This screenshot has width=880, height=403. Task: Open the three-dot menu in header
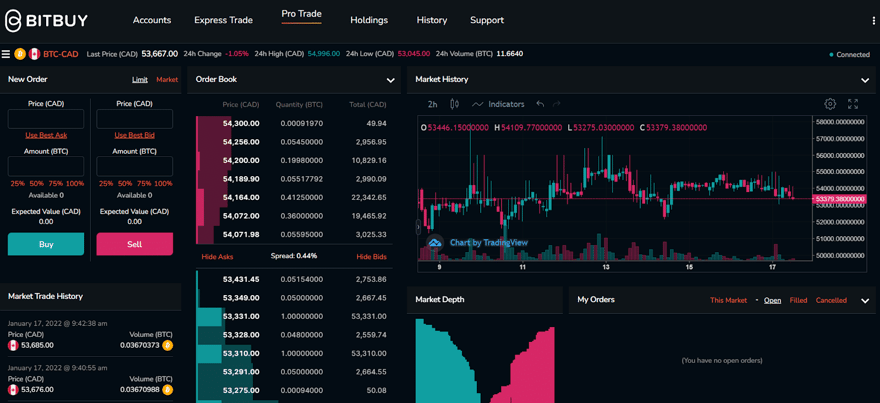[x=873, y=20]
